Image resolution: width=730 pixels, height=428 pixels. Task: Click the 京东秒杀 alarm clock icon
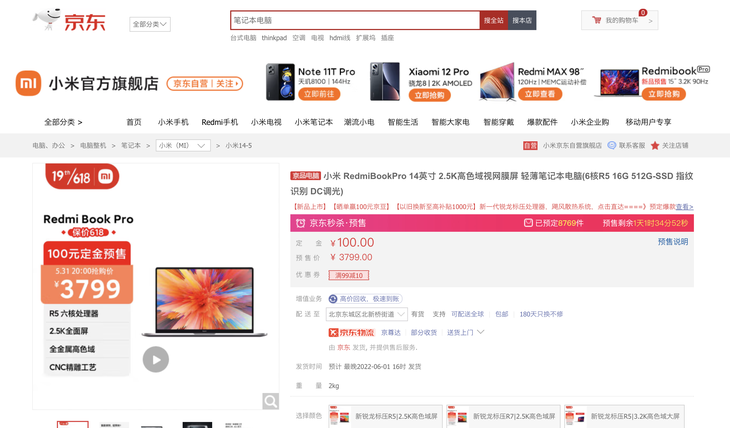pos(301,223)
